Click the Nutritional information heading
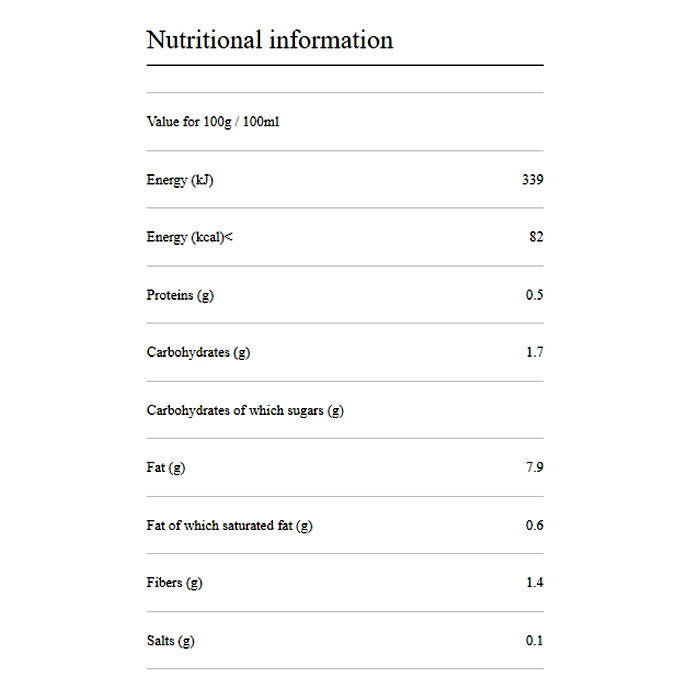This screenshot has width=700, height=700. [269, 40]
